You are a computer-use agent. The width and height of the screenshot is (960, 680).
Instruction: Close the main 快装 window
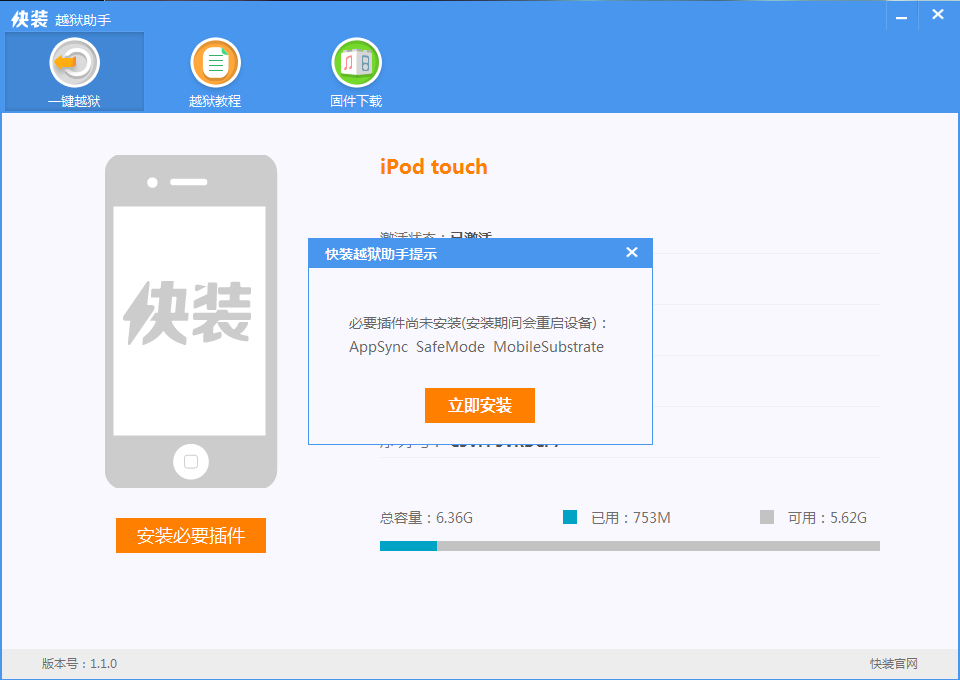coord(937,15)
